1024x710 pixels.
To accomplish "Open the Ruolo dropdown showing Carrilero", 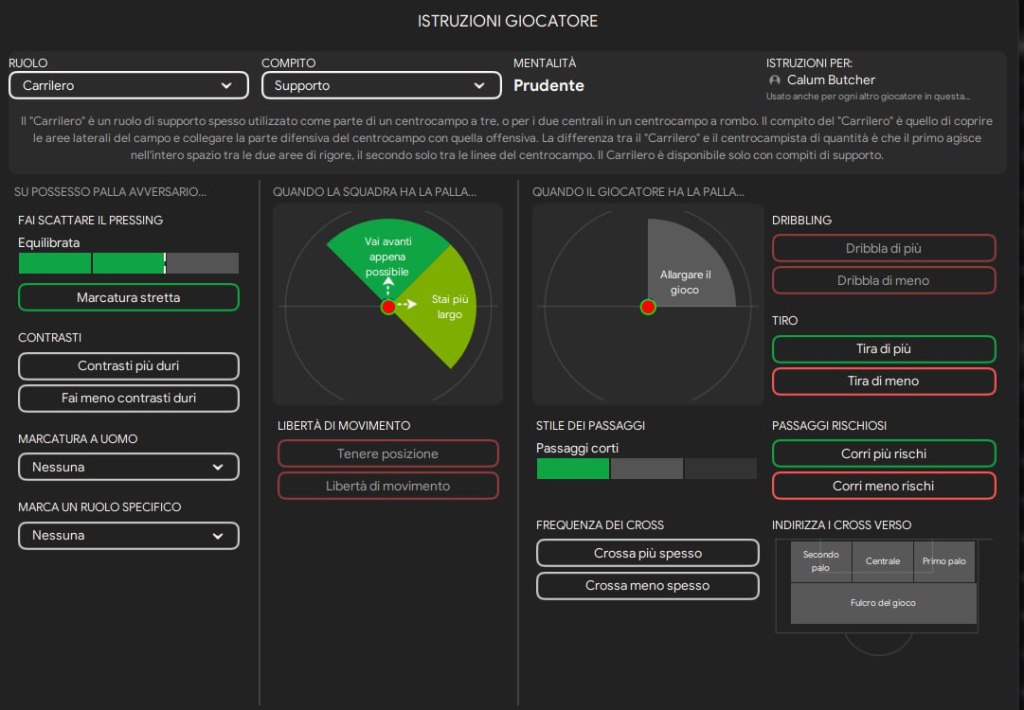I will (127, 86).
